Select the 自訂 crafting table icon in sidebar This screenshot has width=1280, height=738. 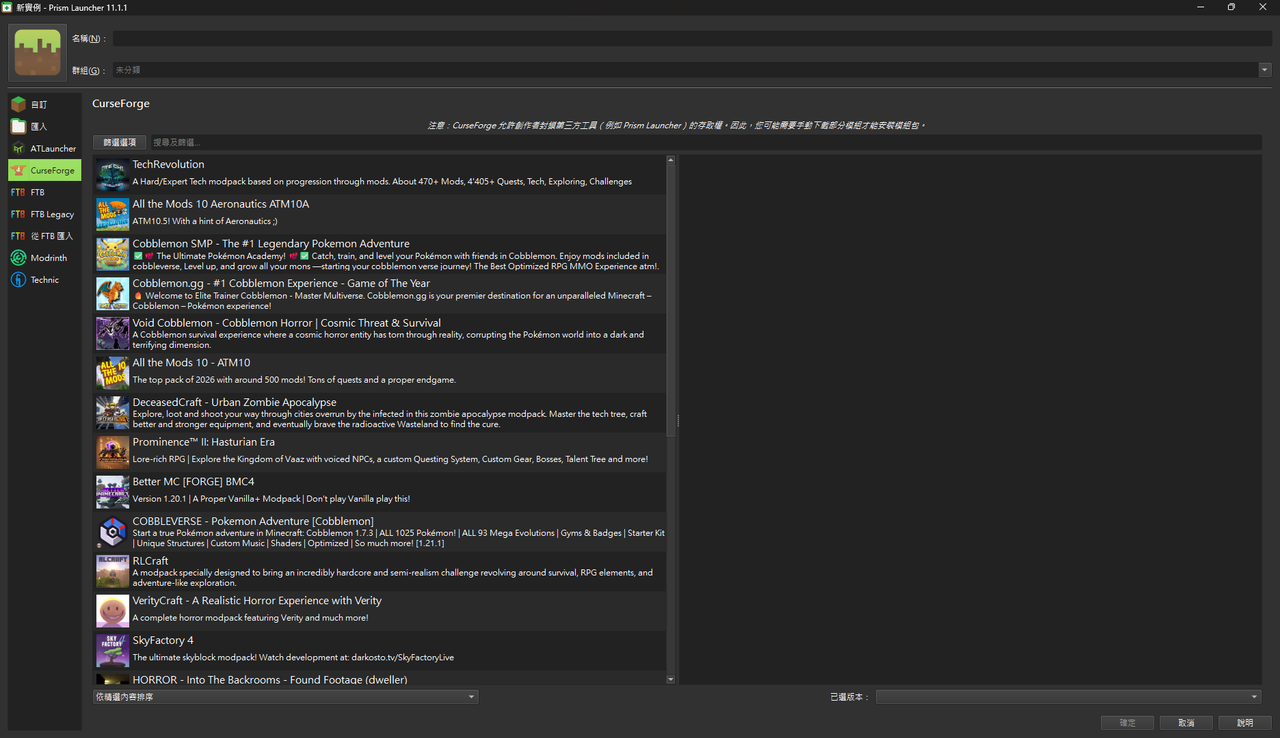click(18, 104)
